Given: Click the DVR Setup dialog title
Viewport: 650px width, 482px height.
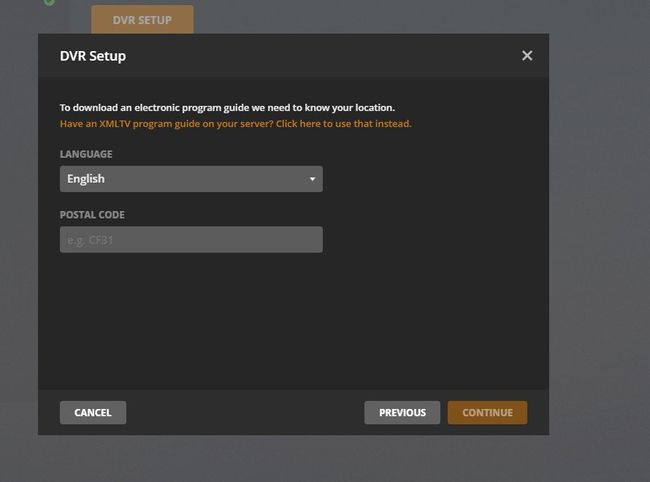Looking at the screenshot, I should click(93, 56).
